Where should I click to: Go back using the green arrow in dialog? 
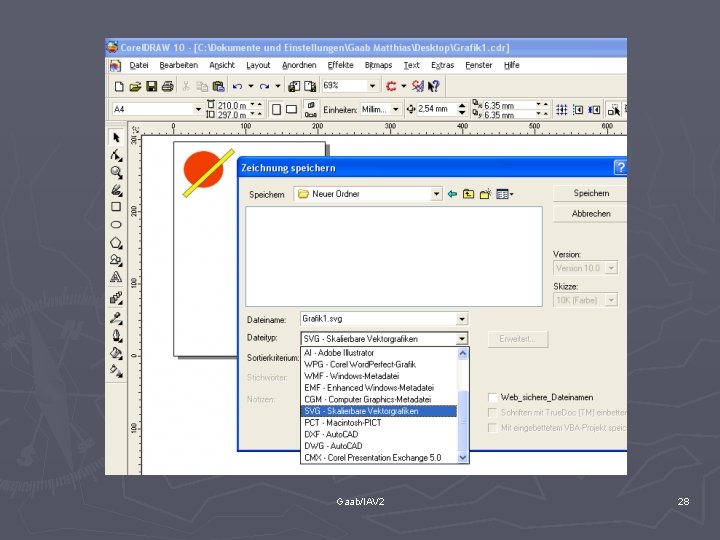pos(452,194)
